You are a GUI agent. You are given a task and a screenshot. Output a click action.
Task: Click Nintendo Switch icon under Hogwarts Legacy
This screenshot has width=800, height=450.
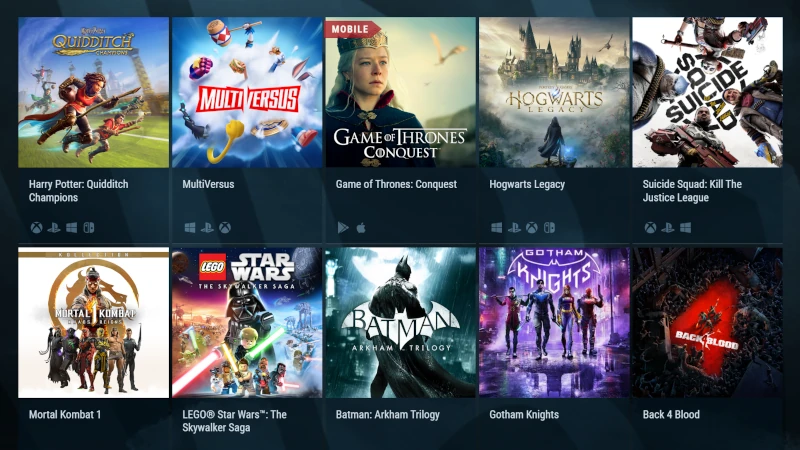(549, 228)
